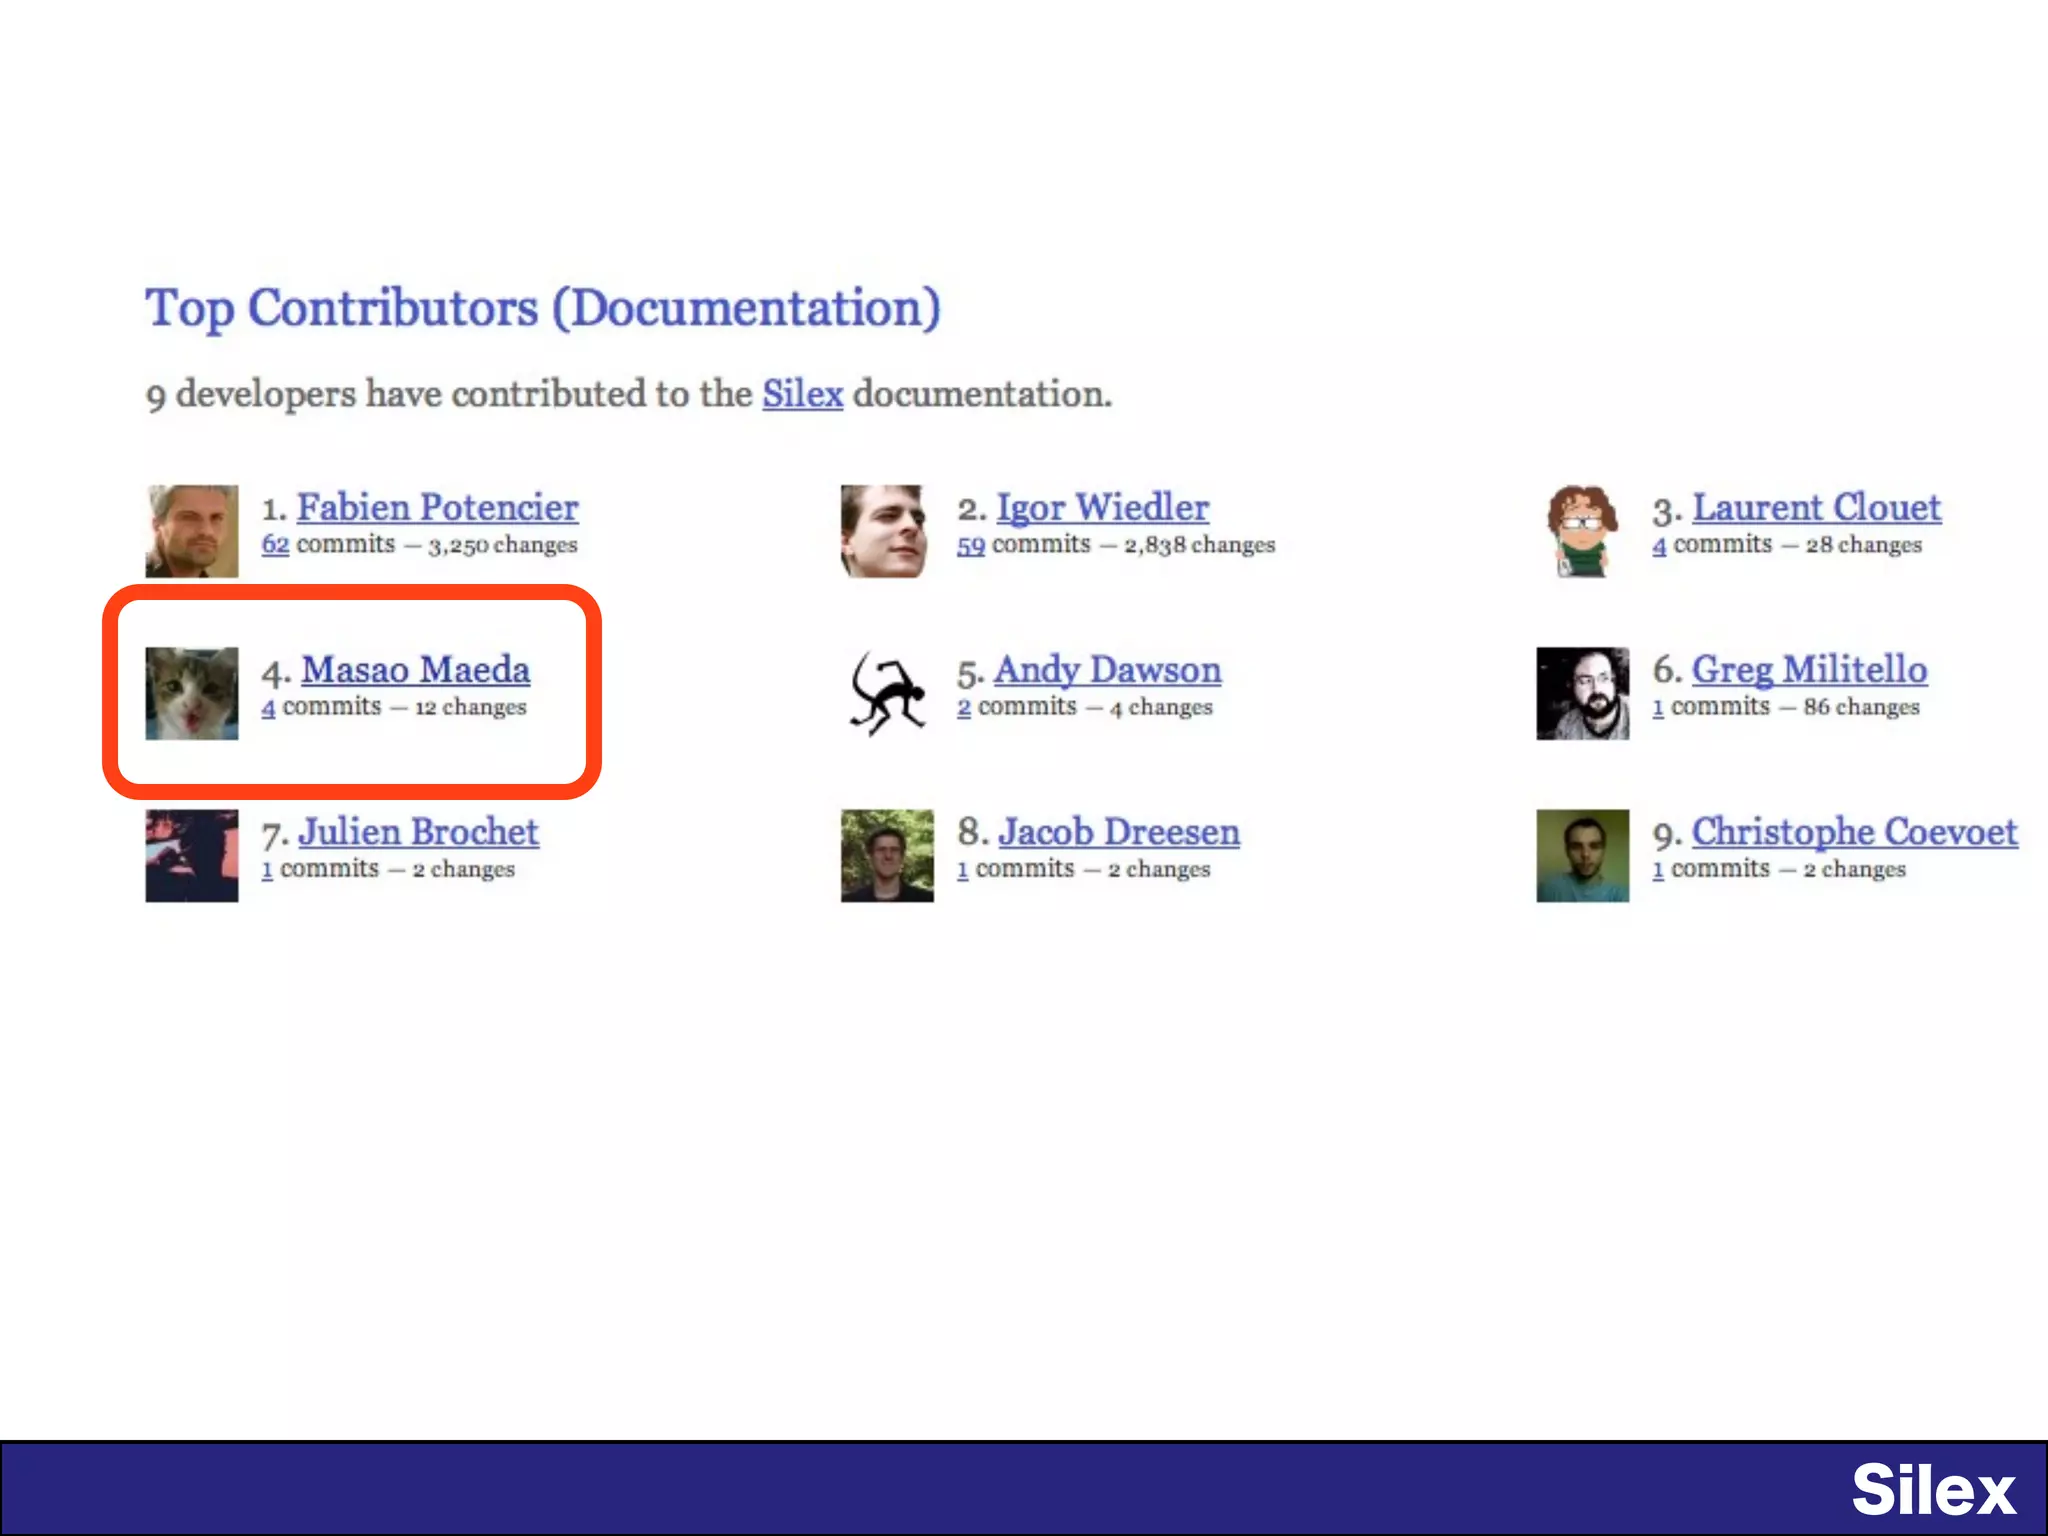The image size is (2048, 1536).
Task: Click Laurent Clouet's cartoon avatar
Action: point(1582,531)
